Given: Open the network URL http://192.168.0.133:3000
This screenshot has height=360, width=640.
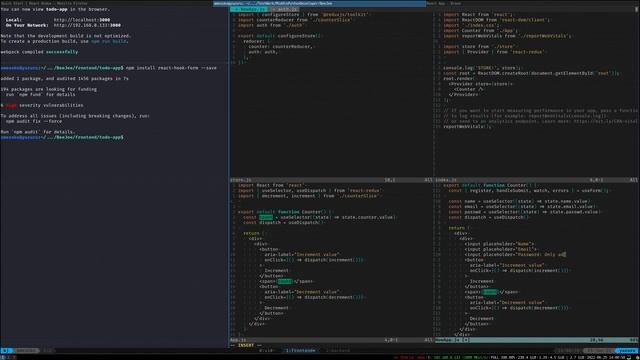Looking at the screenshot, I should point(87,25).
